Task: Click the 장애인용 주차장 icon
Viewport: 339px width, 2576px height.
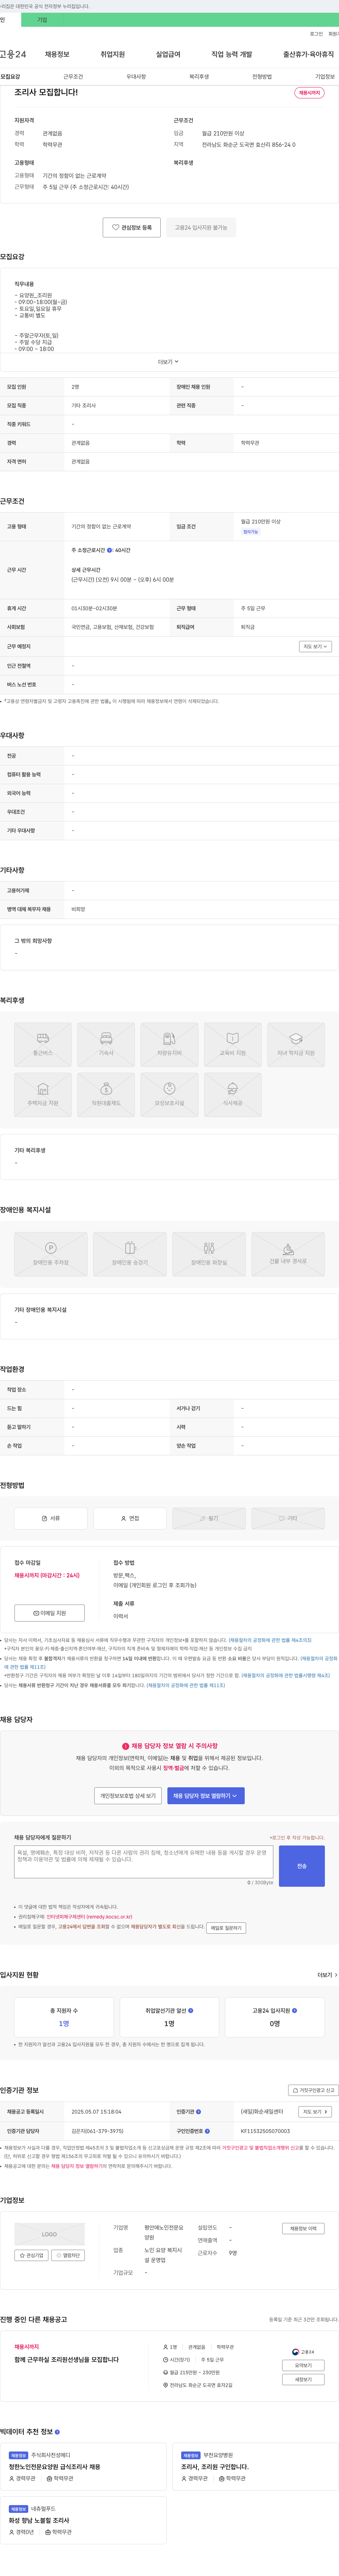Action: (x=50, y=1254)
